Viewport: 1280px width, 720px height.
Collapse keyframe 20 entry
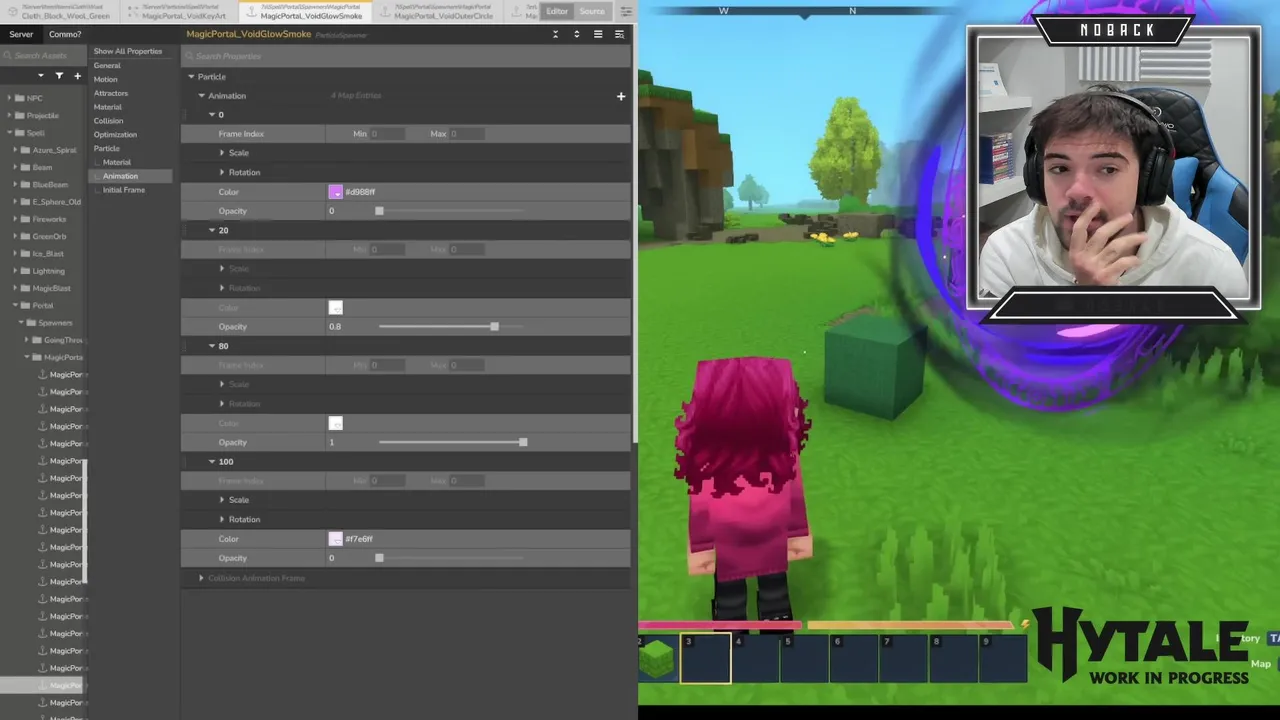[212, 230]
